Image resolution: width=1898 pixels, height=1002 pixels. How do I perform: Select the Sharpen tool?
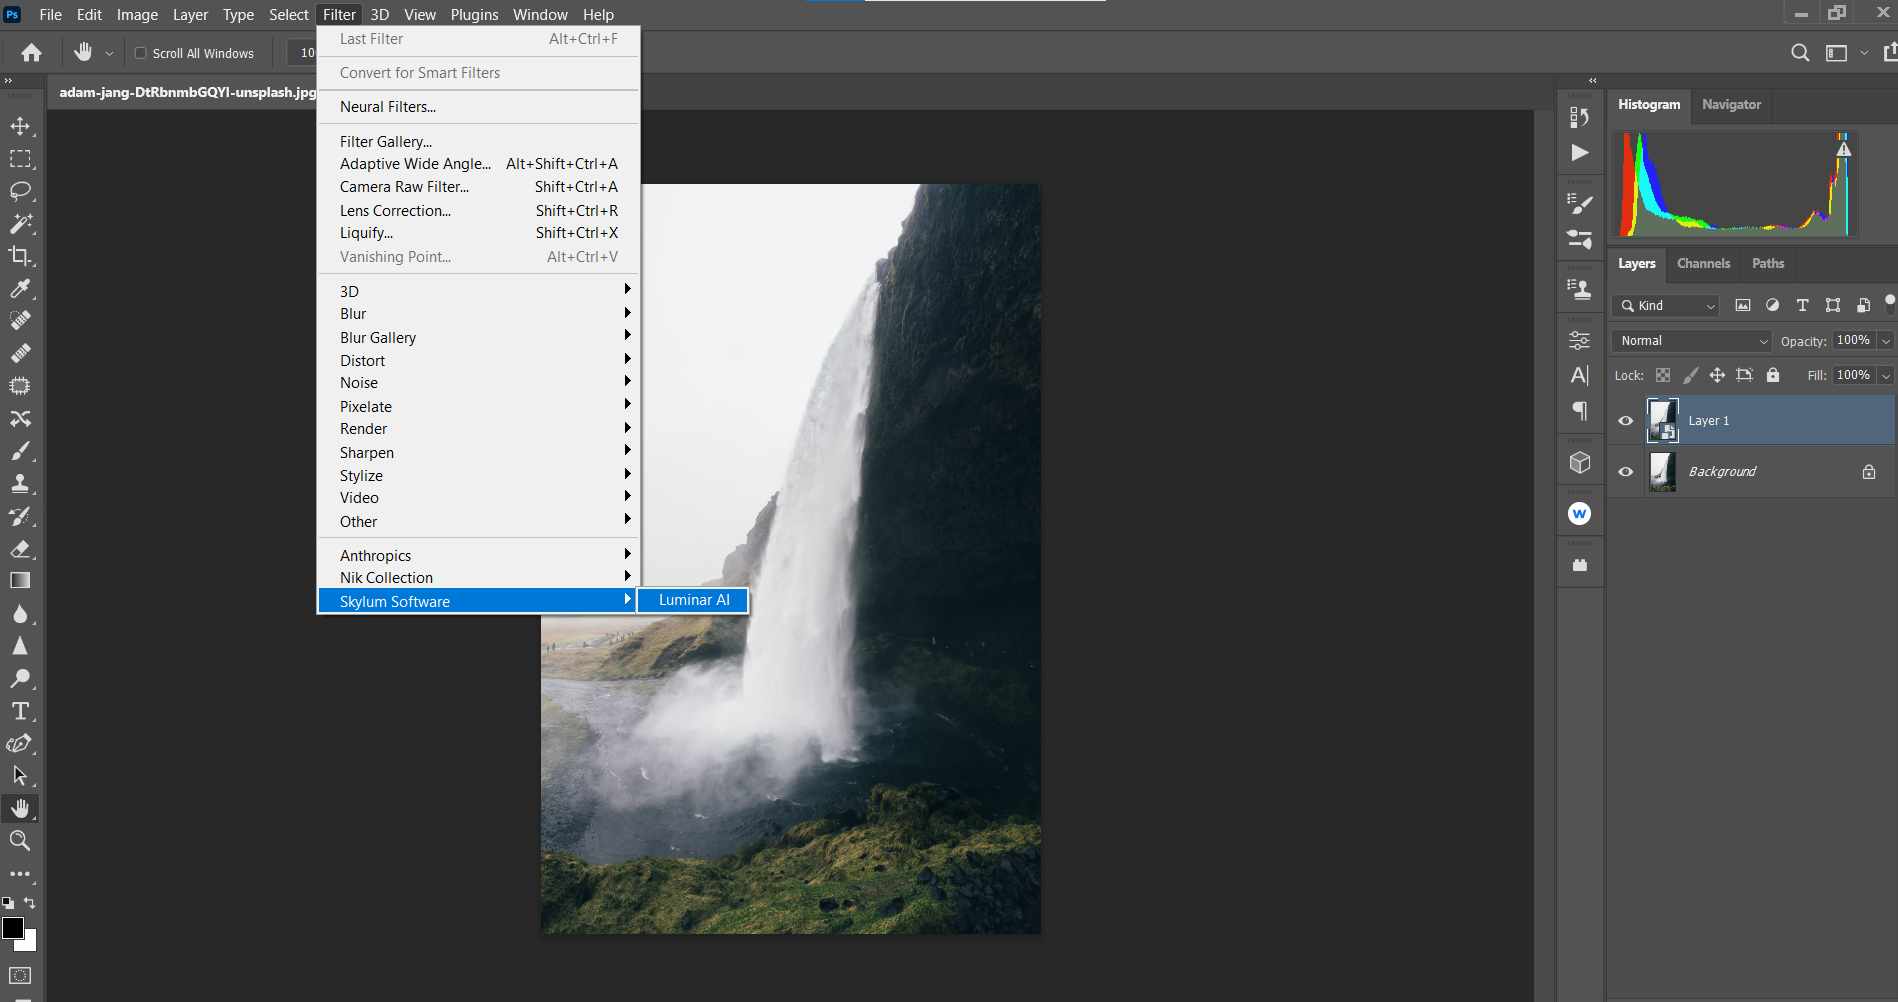(x=20, y=646)
